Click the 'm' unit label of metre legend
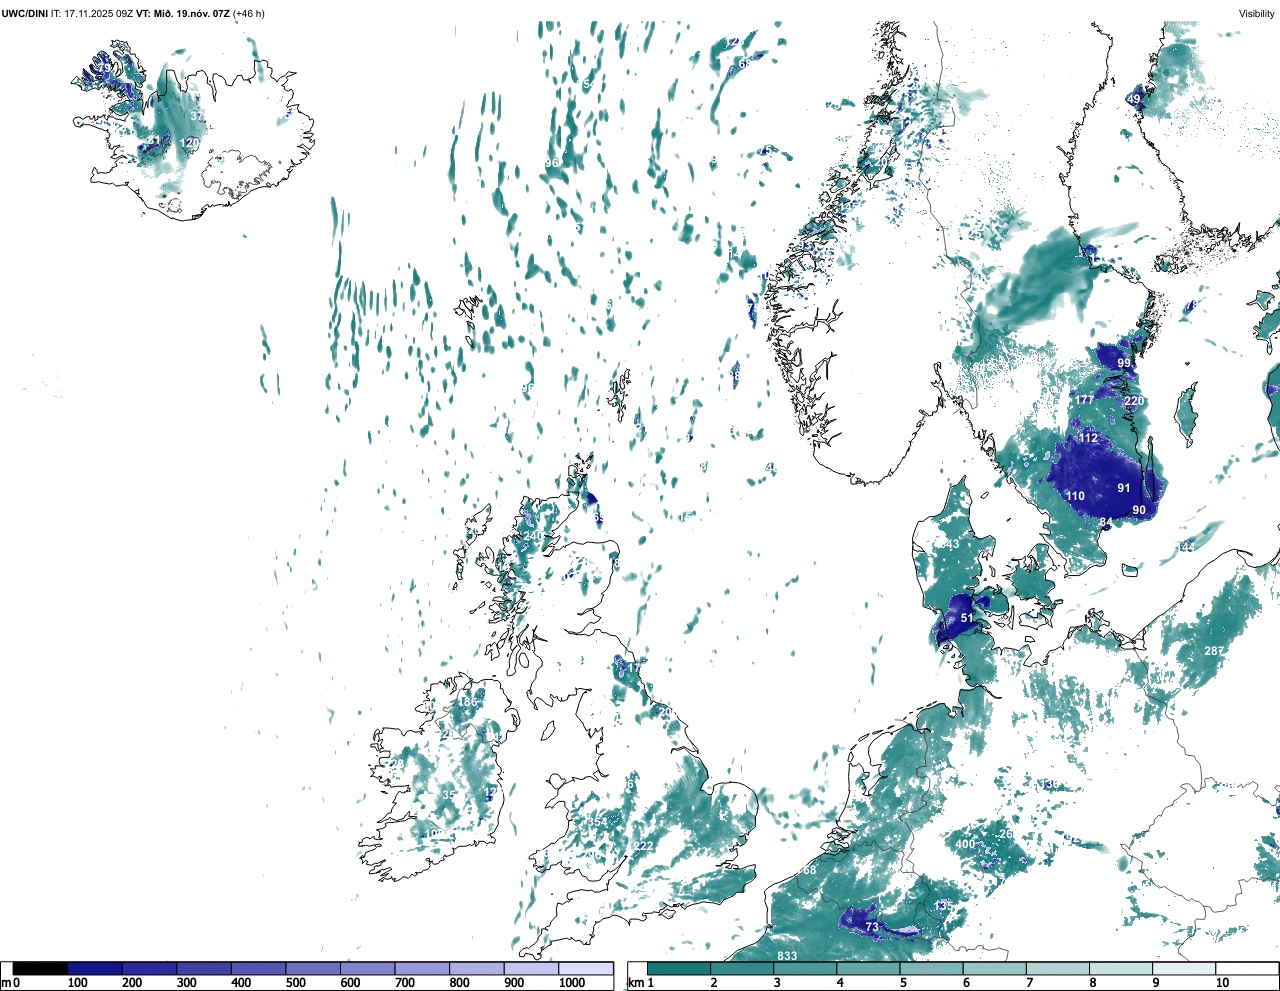1280x991 pixels. 6,983
